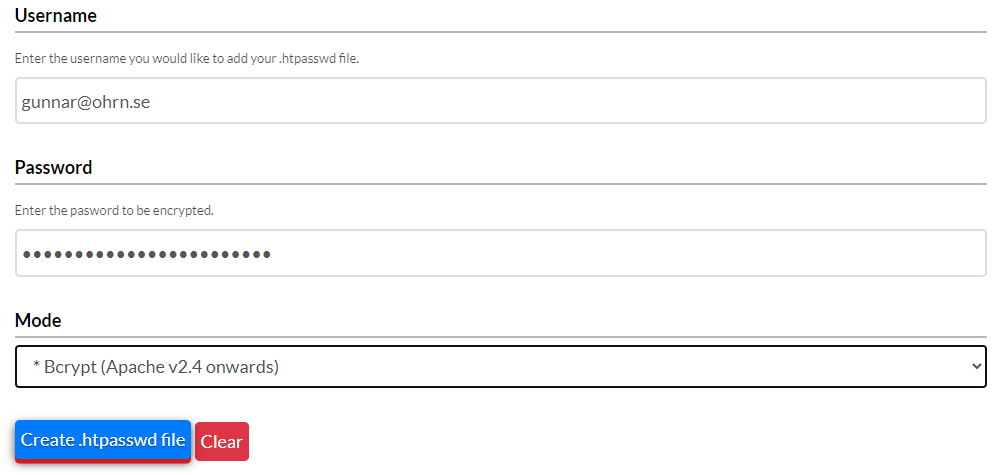Click the Mode heading label

pos(38,320)
